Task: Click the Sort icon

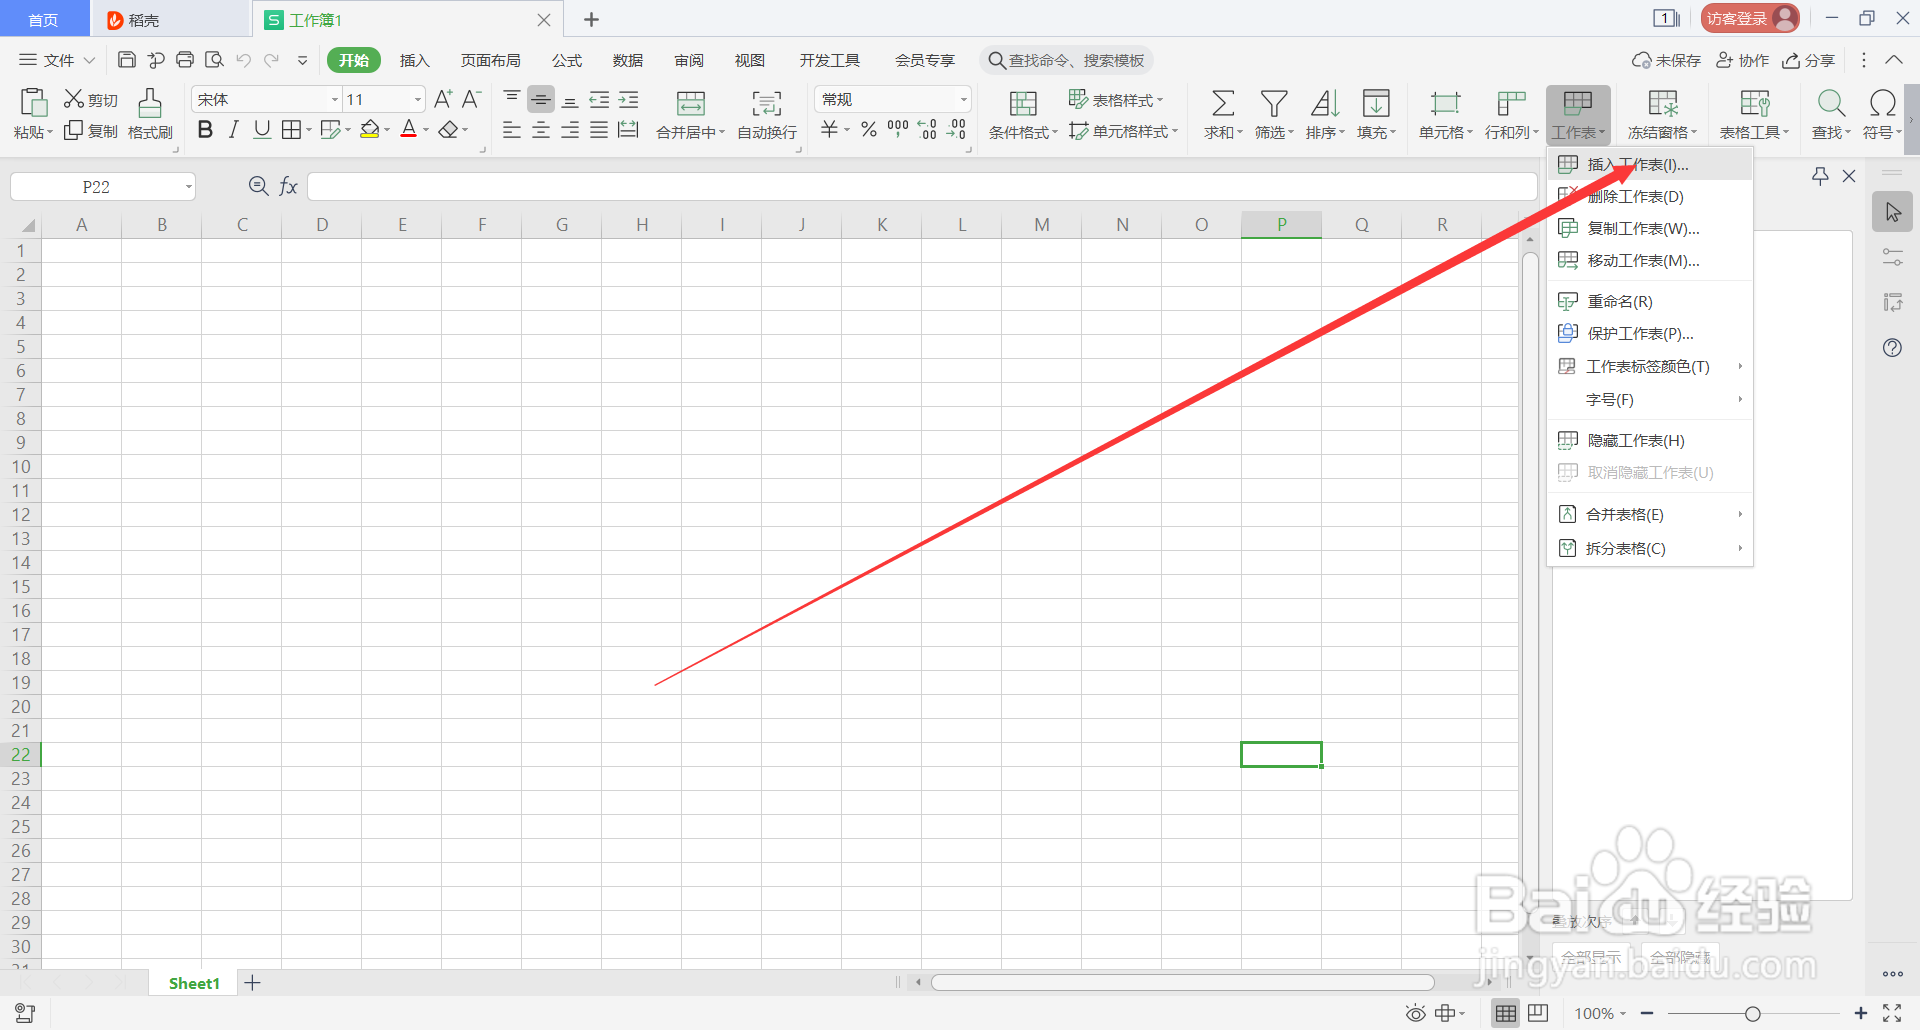Action: (1325, 103)
